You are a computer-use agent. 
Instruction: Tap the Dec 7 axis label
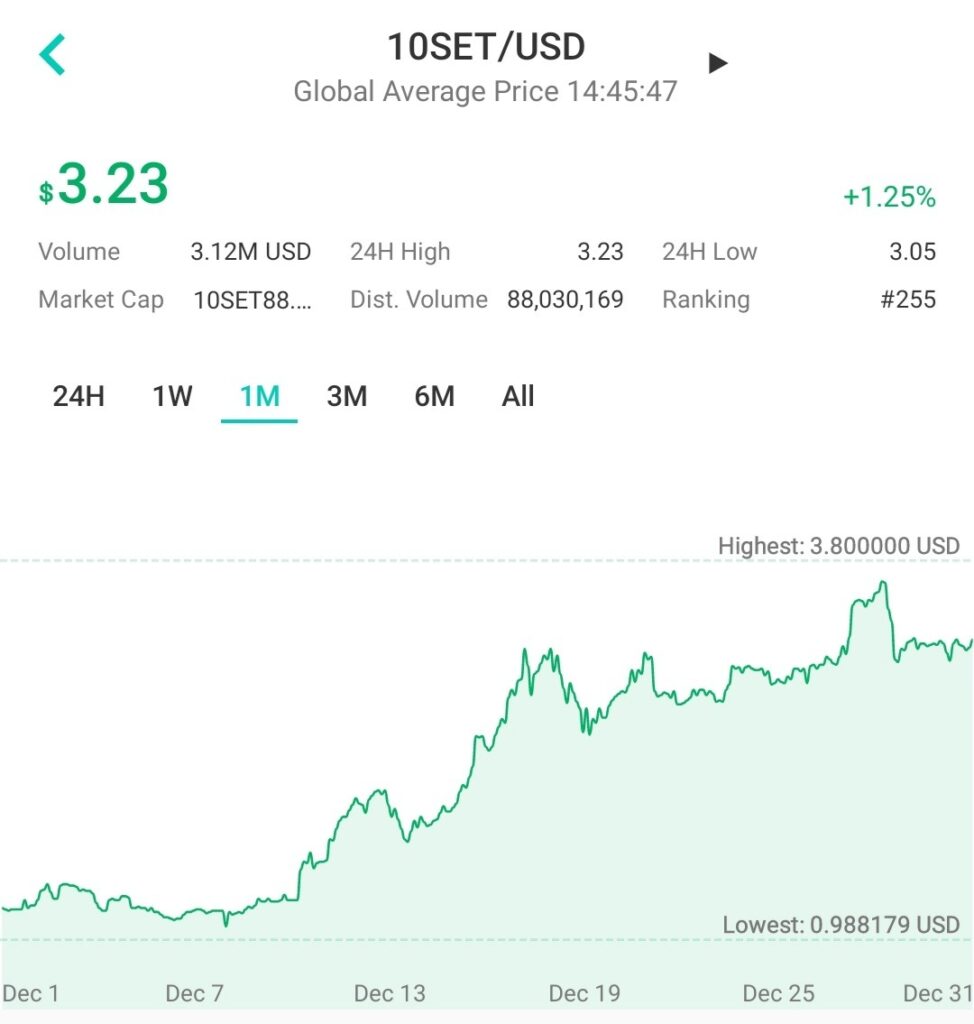coord(194,993)
